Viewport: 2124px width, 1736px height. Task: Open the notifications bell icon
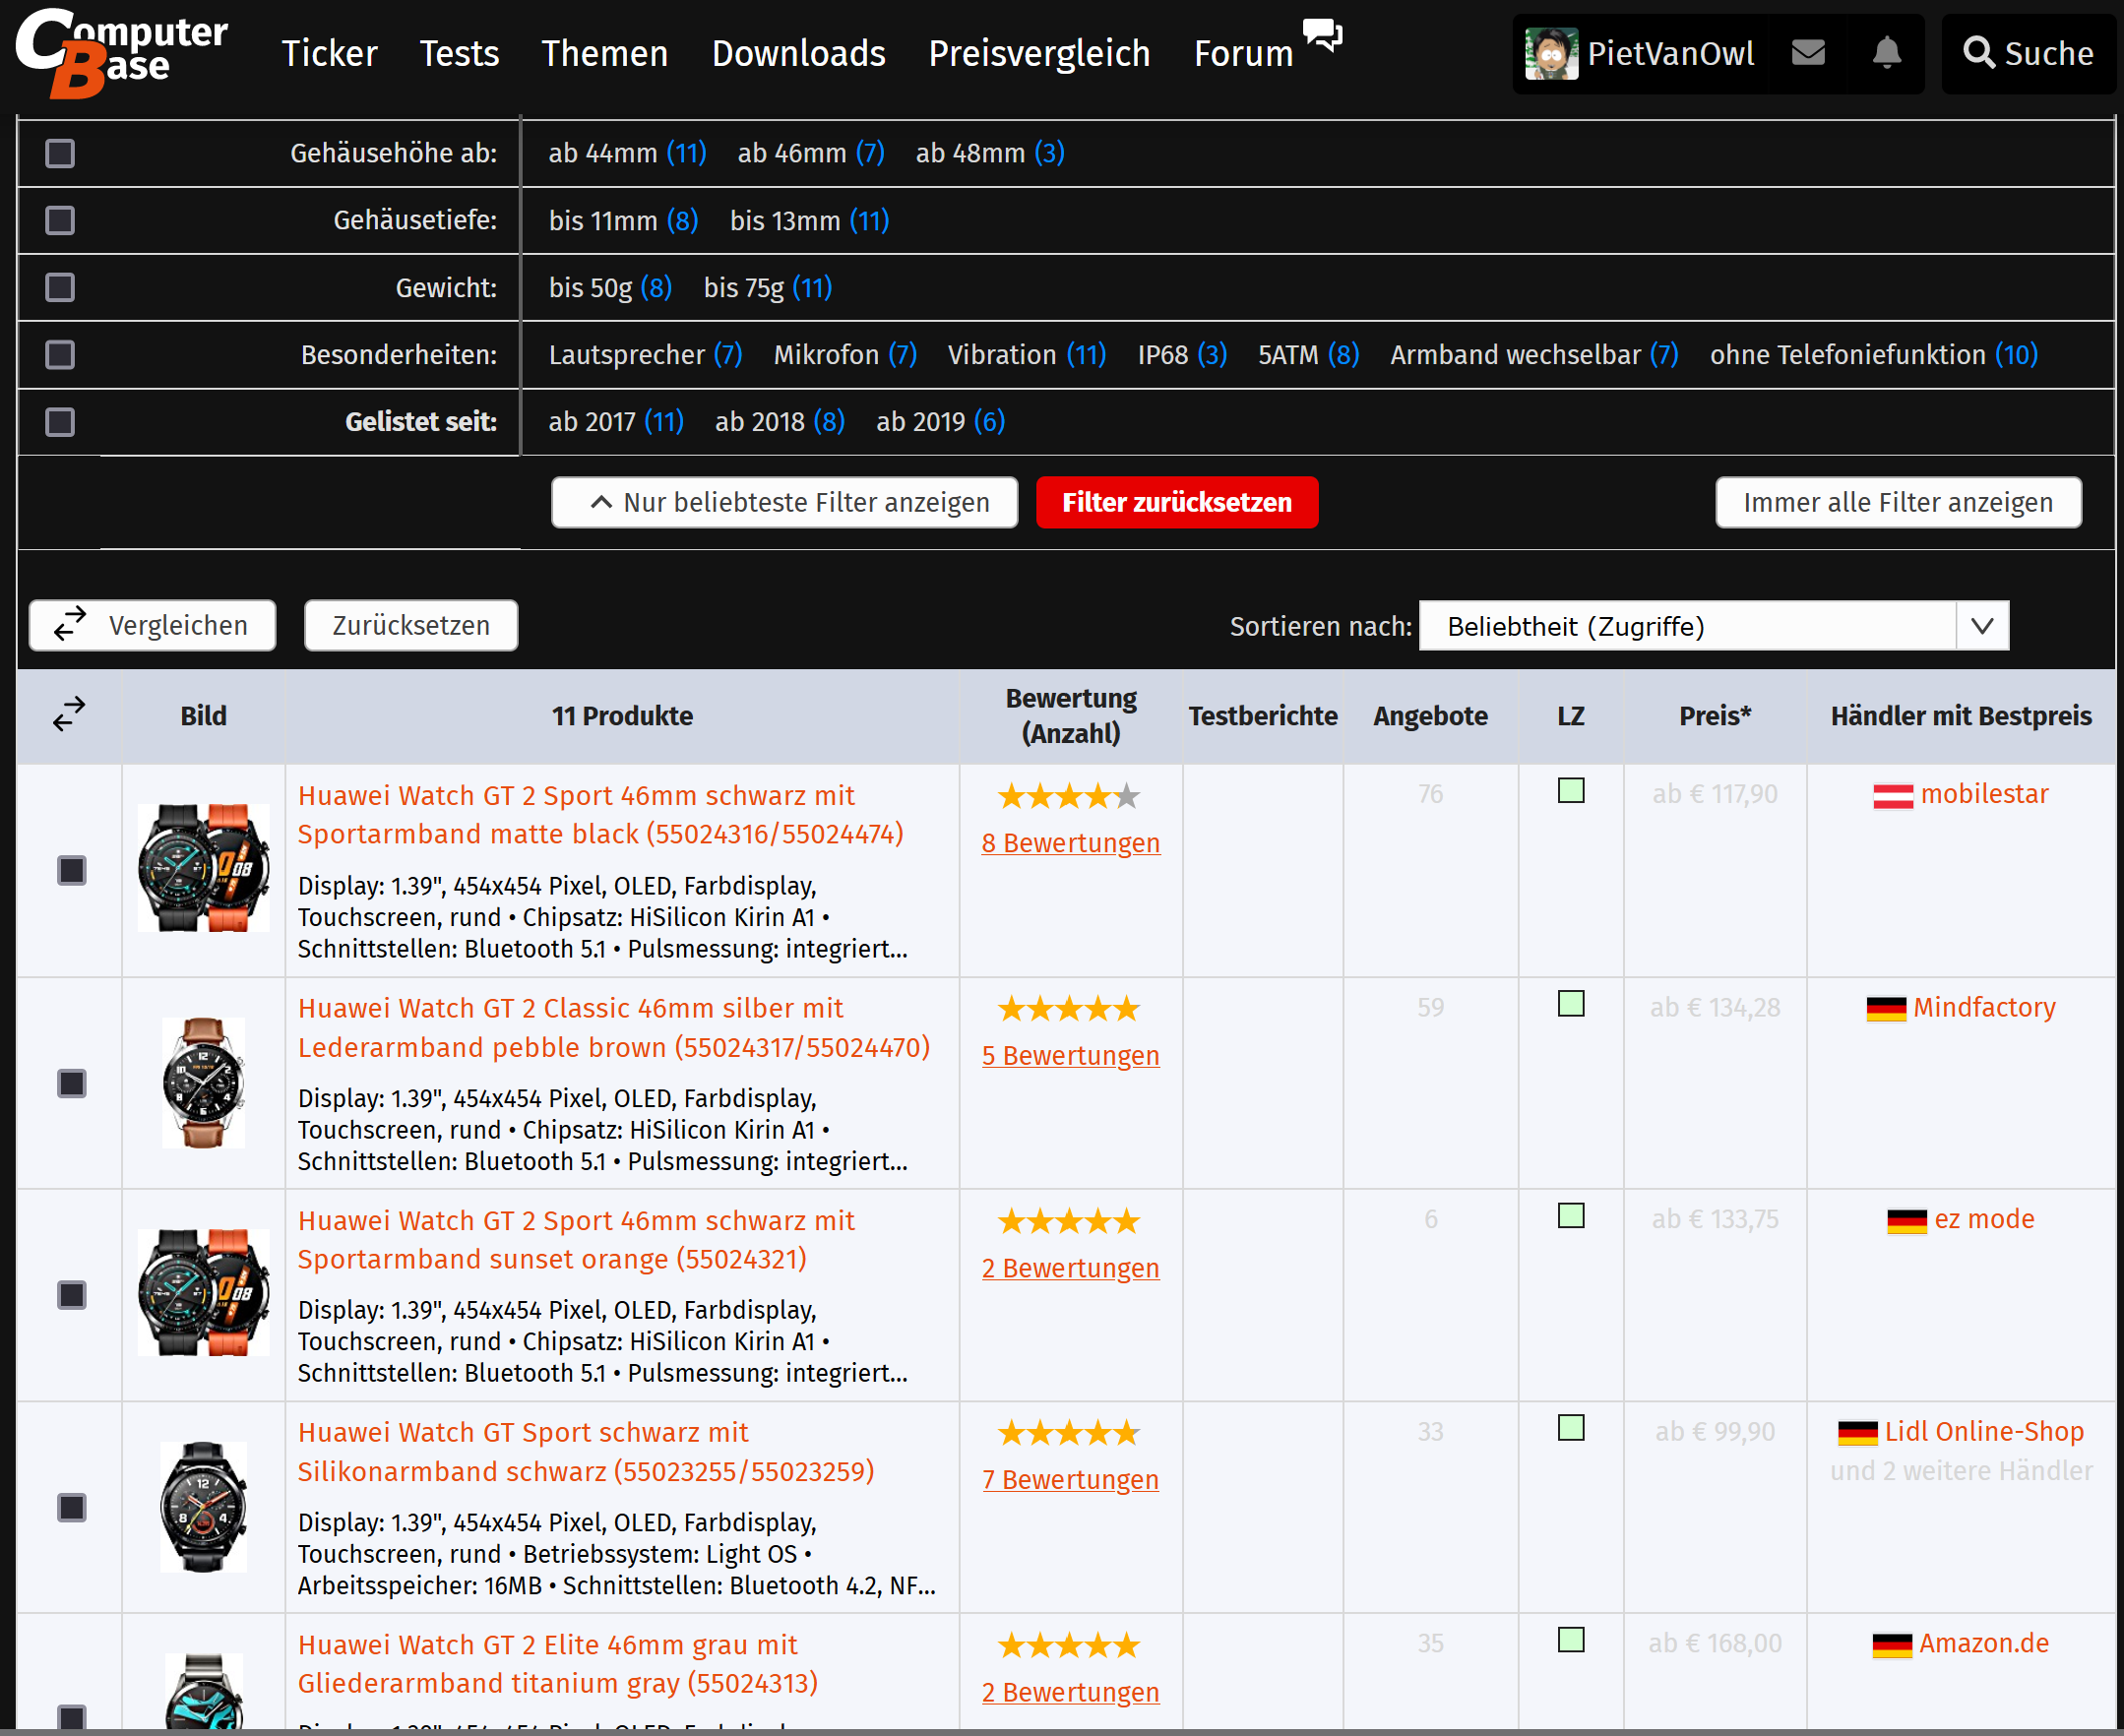1886,52
